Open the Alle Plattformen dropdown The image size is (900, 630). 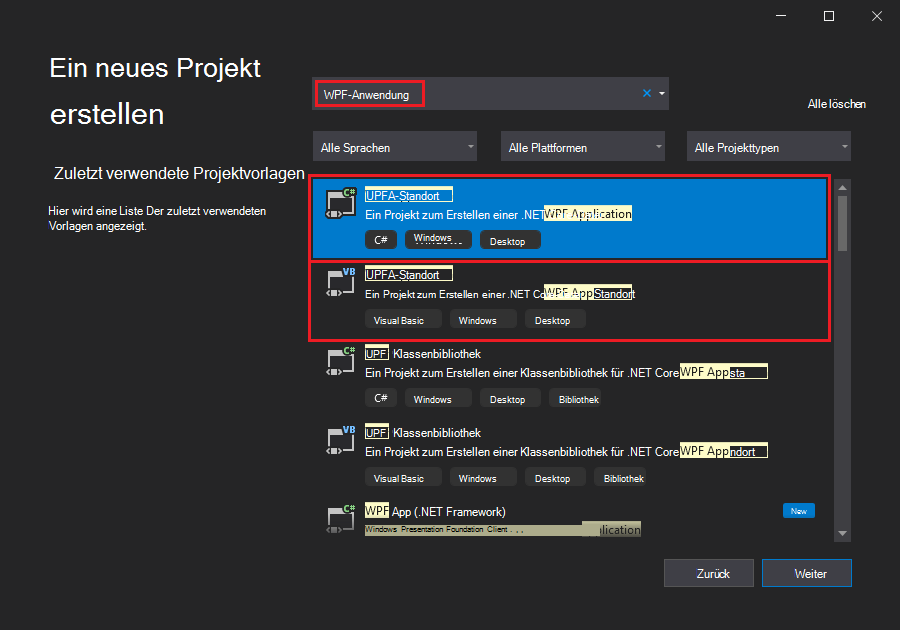click(583, 147)
